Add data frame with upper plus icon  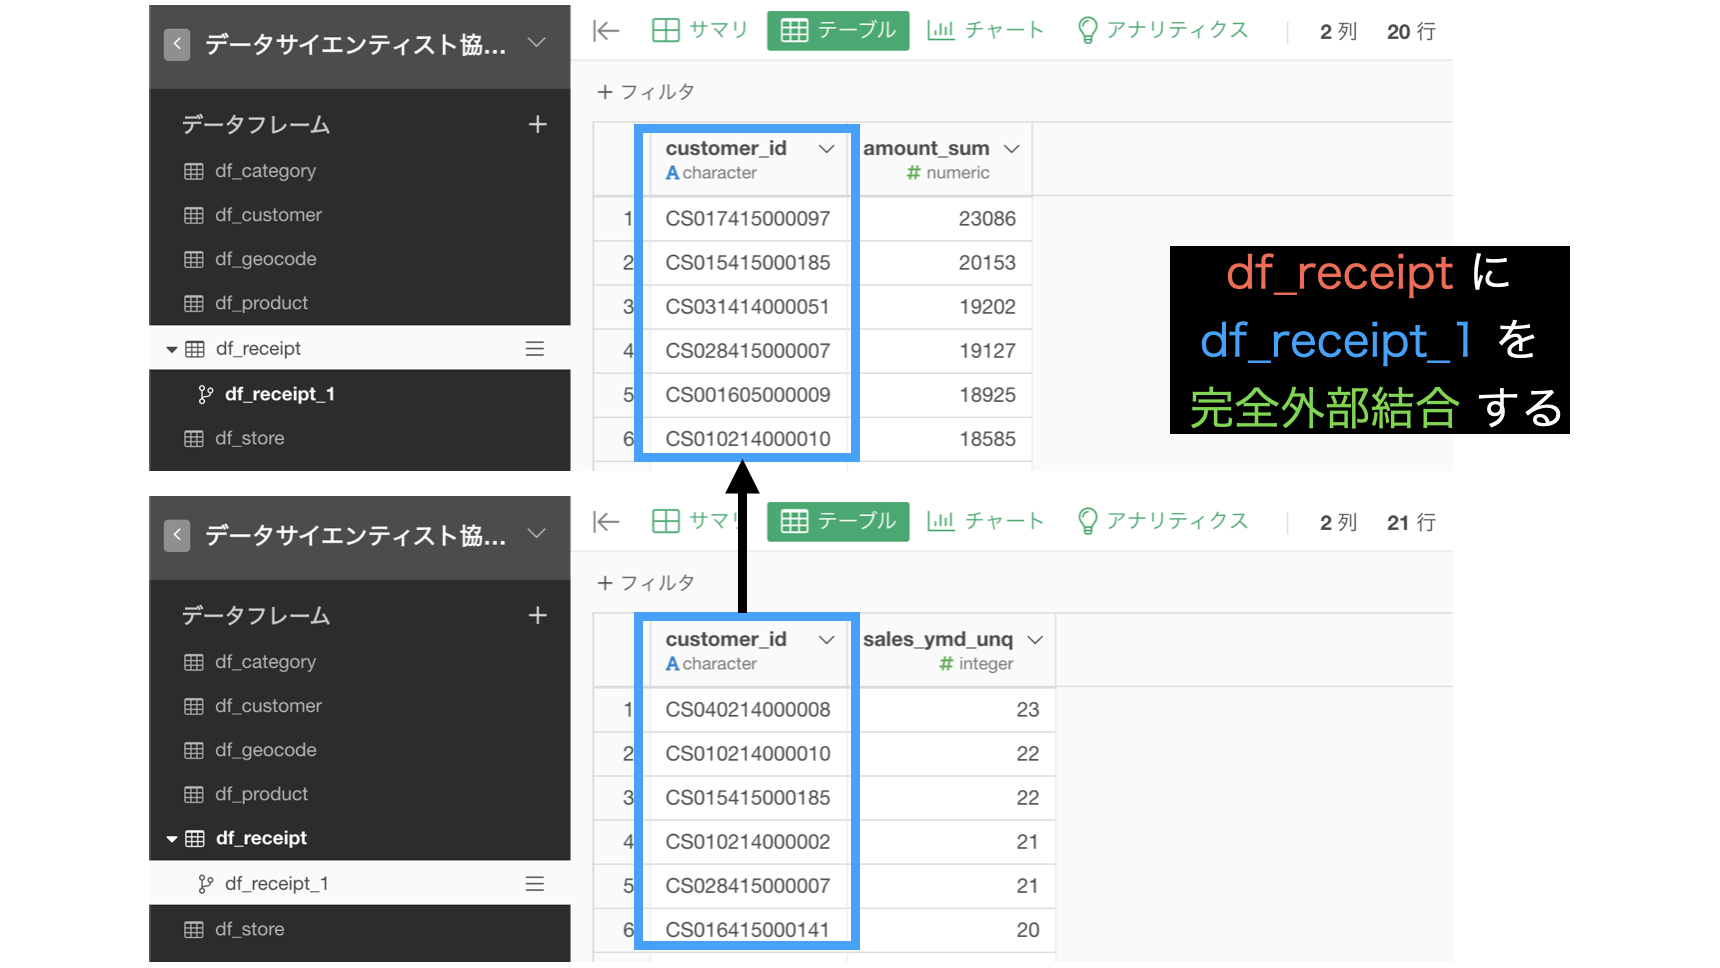(x=538, y=124)
